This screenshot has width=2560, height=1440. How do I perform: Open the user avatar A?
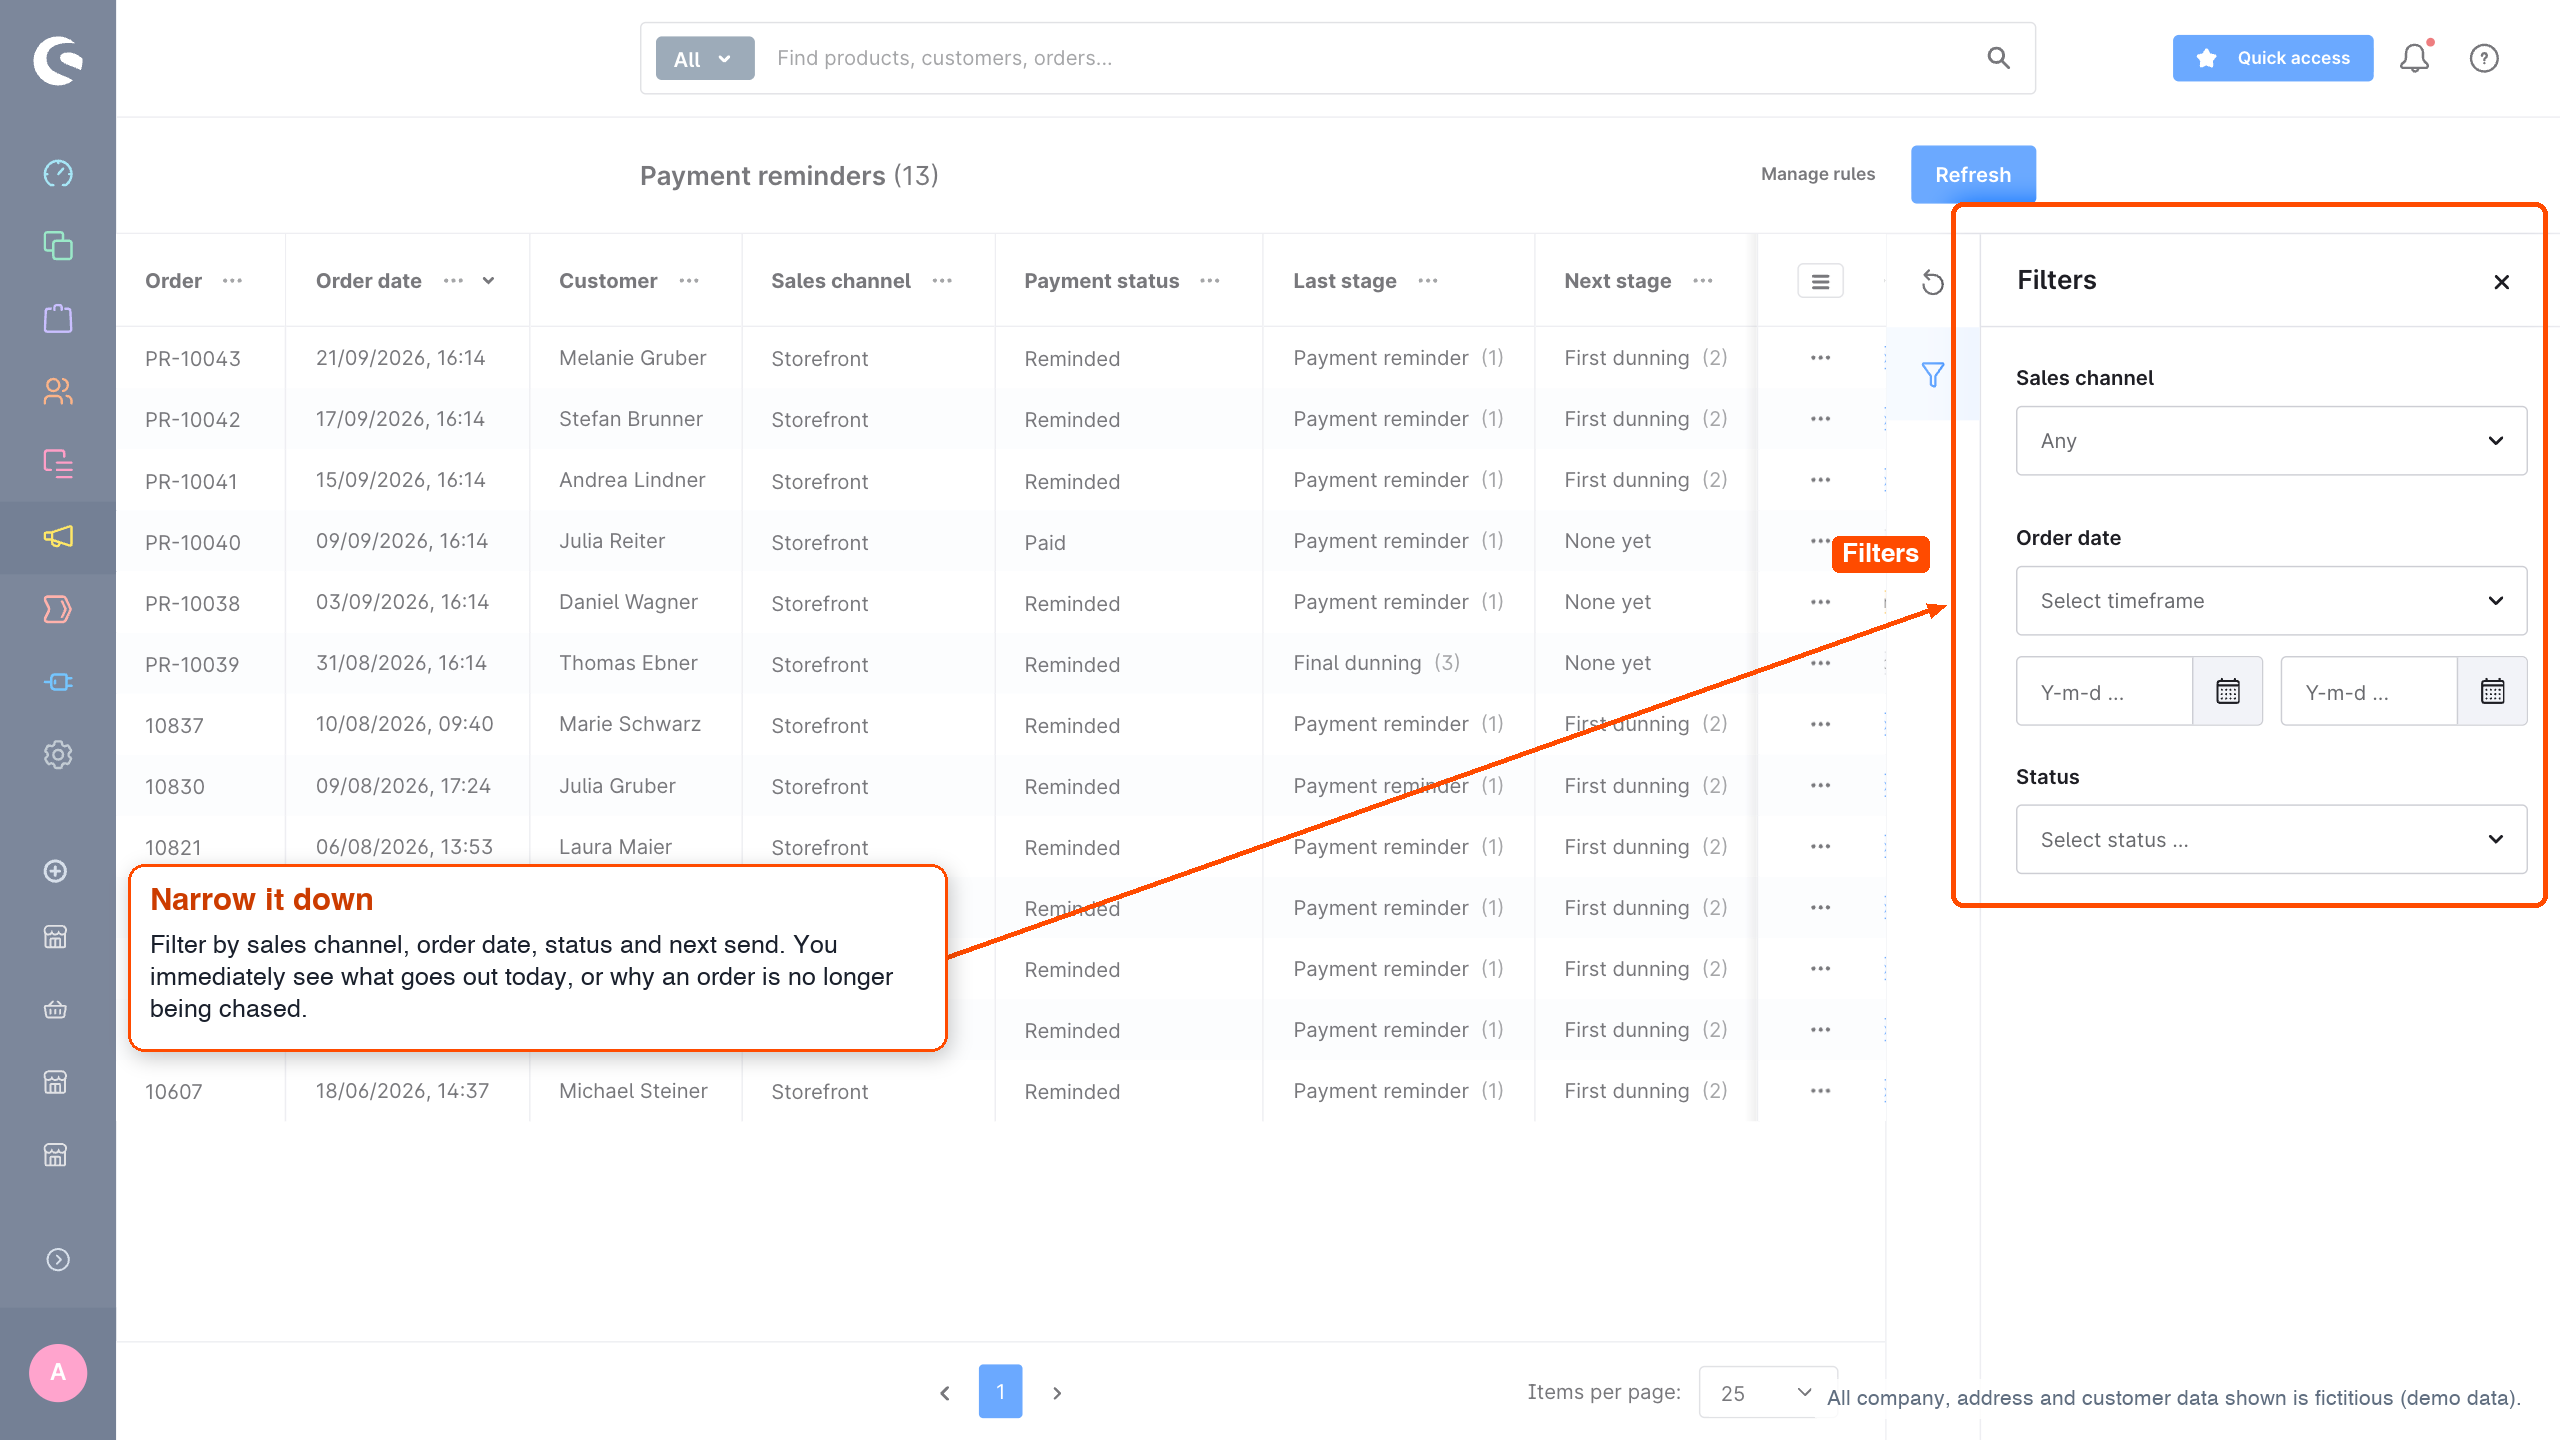(58, 1373)
